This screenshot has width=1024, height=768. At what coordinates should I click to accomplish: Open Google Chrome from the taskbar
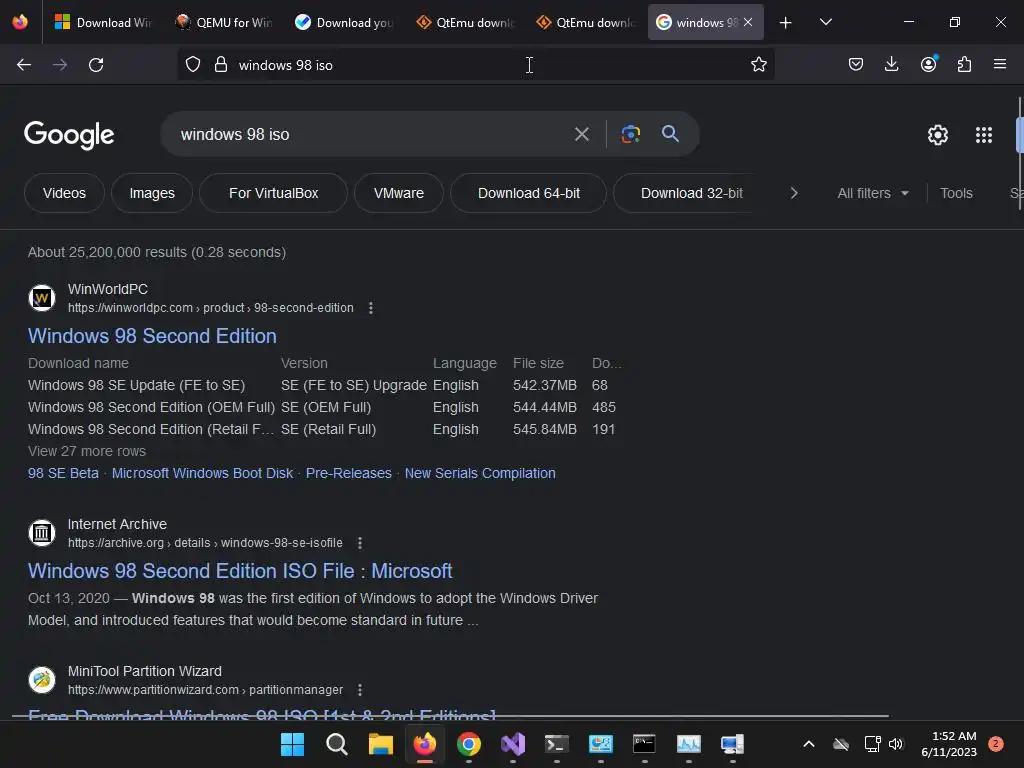pyautogui.click(x=469, y=744)
